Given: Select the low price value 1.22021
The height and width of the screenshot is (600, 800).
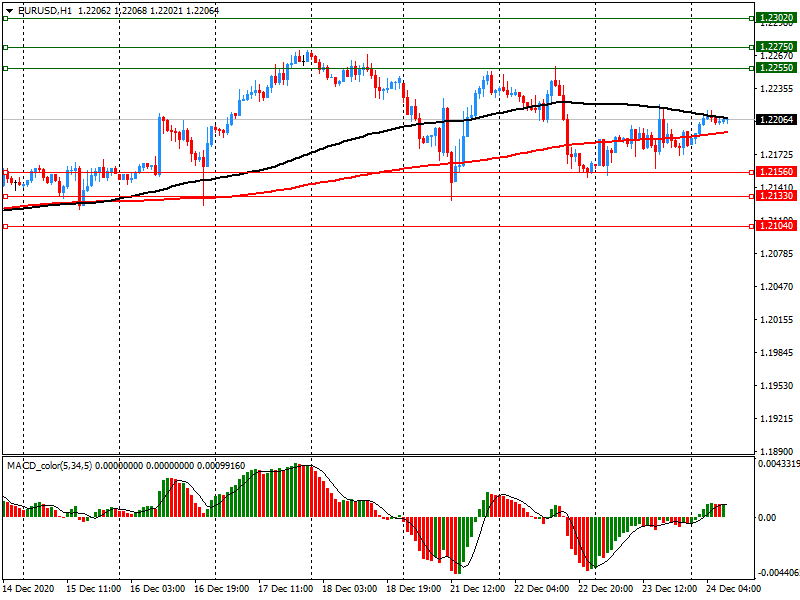Looking at the screenshot, I should [x=166, y=11].
